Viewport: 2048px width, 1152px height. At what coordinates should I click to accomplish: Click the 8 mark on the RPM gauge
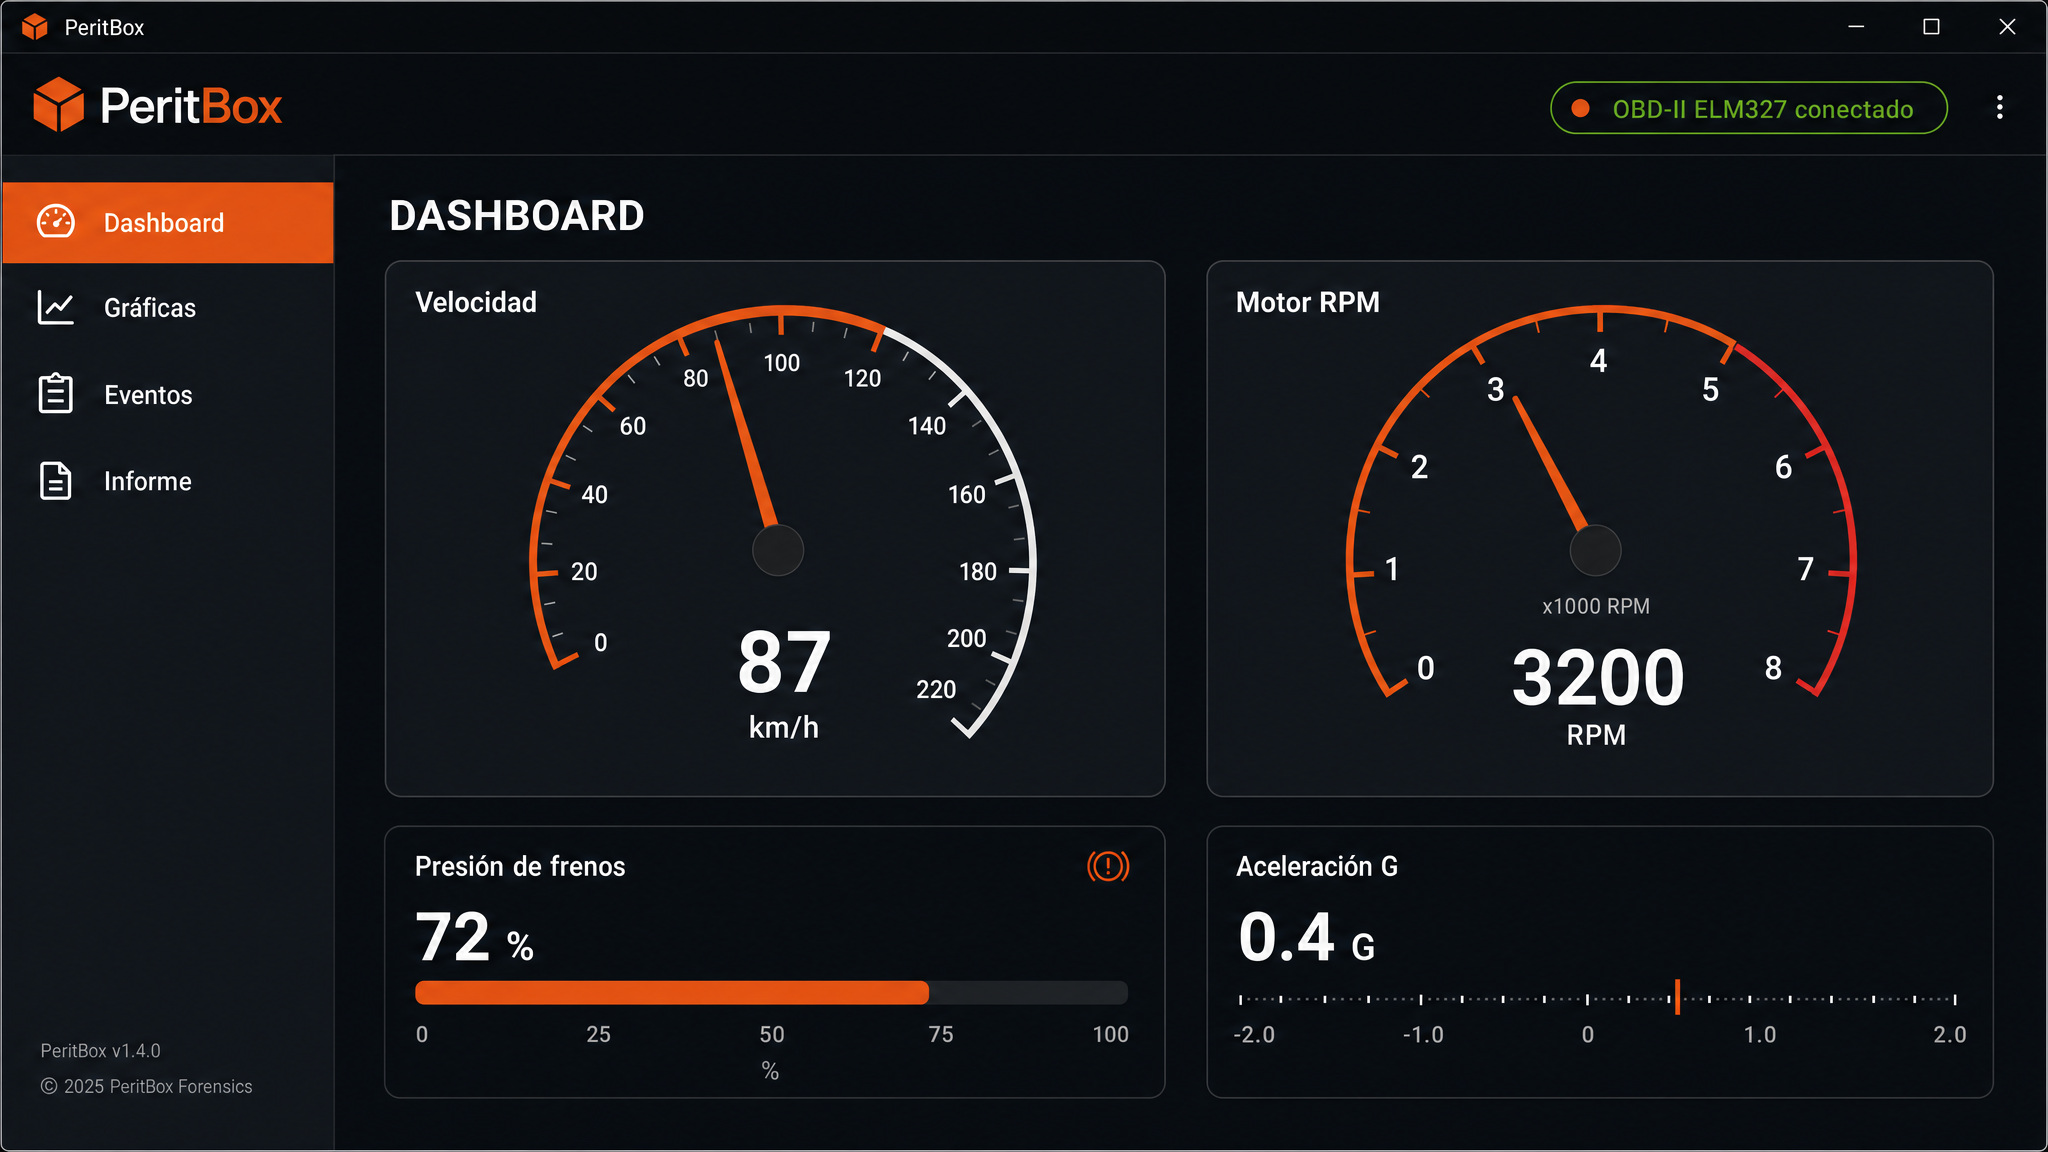(x=1773, y=668)
